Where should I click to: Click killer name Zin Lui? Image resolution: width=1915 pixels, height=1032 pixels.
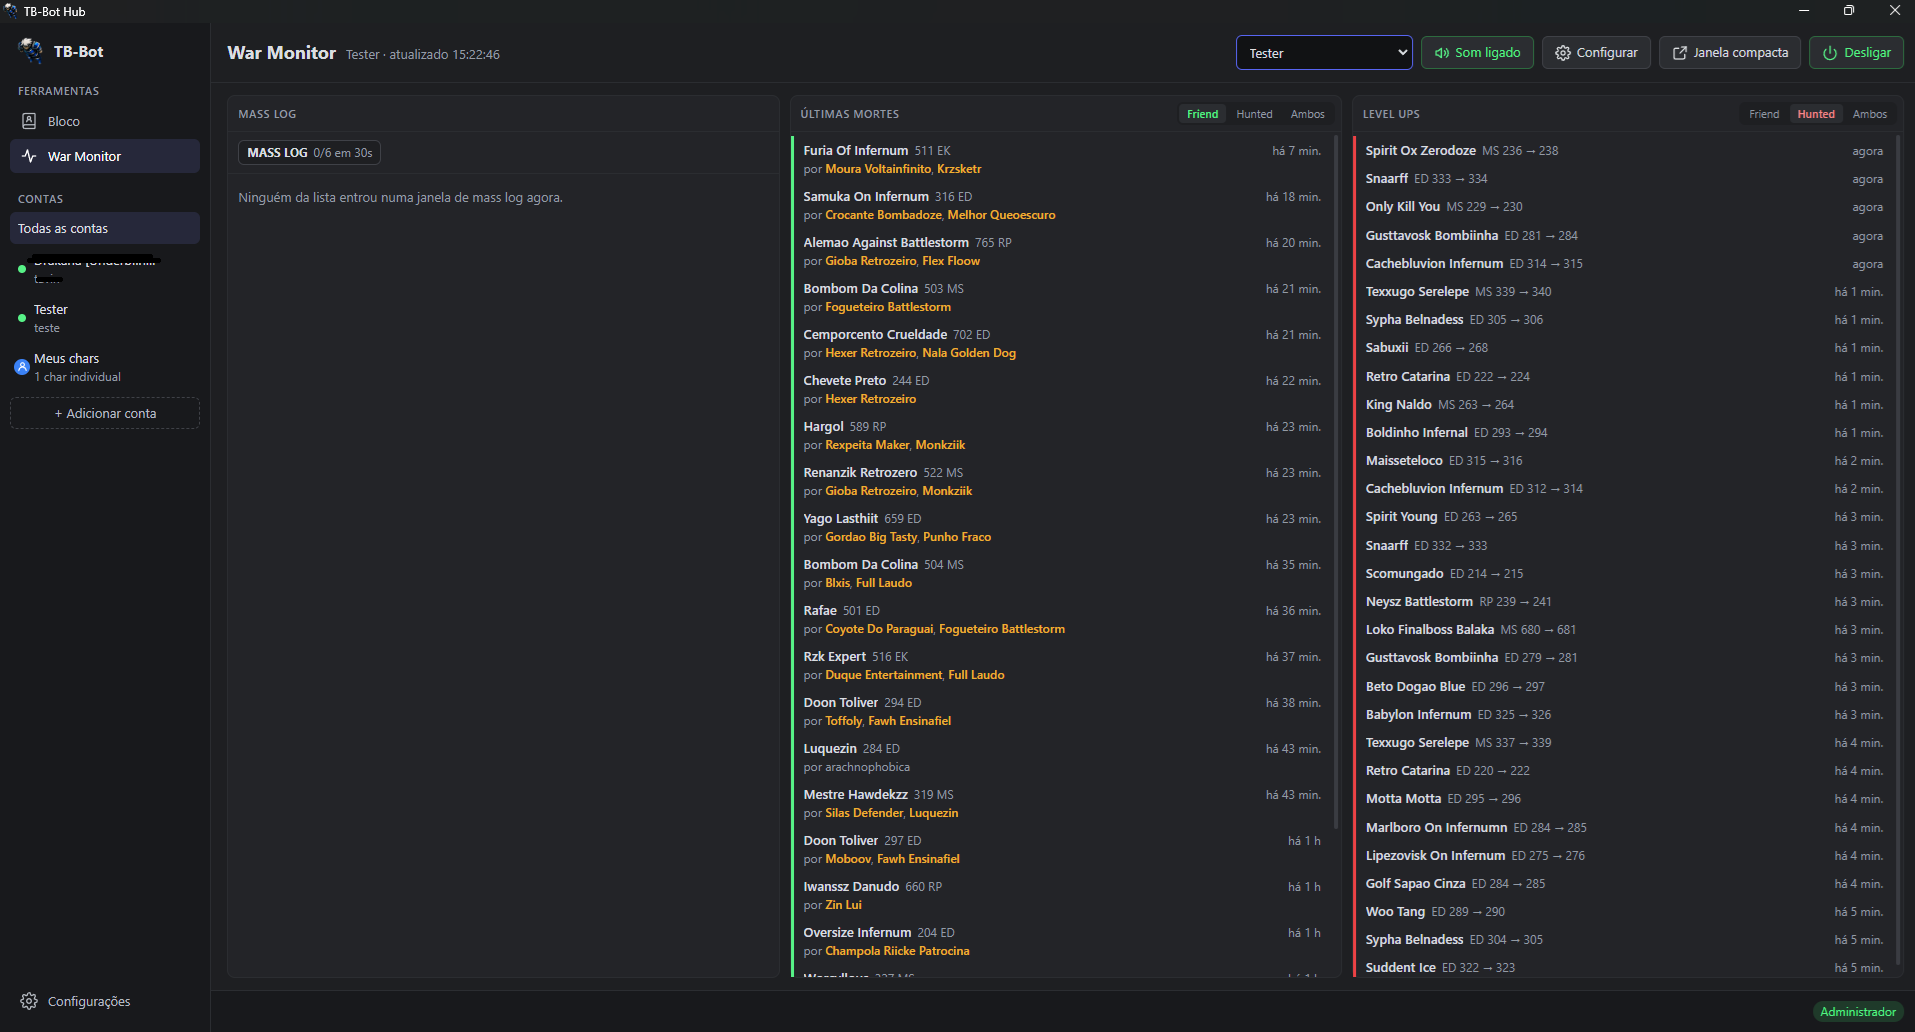843,905
